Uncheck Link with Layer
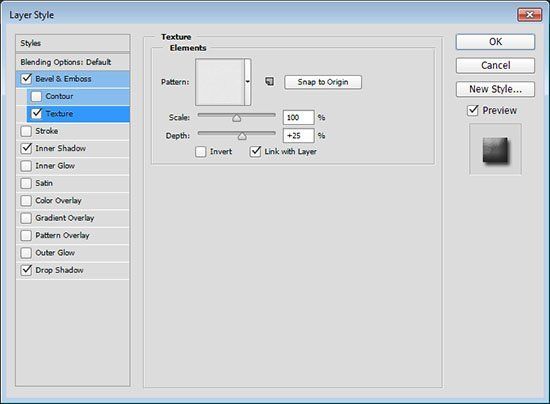 coord(255,152)
